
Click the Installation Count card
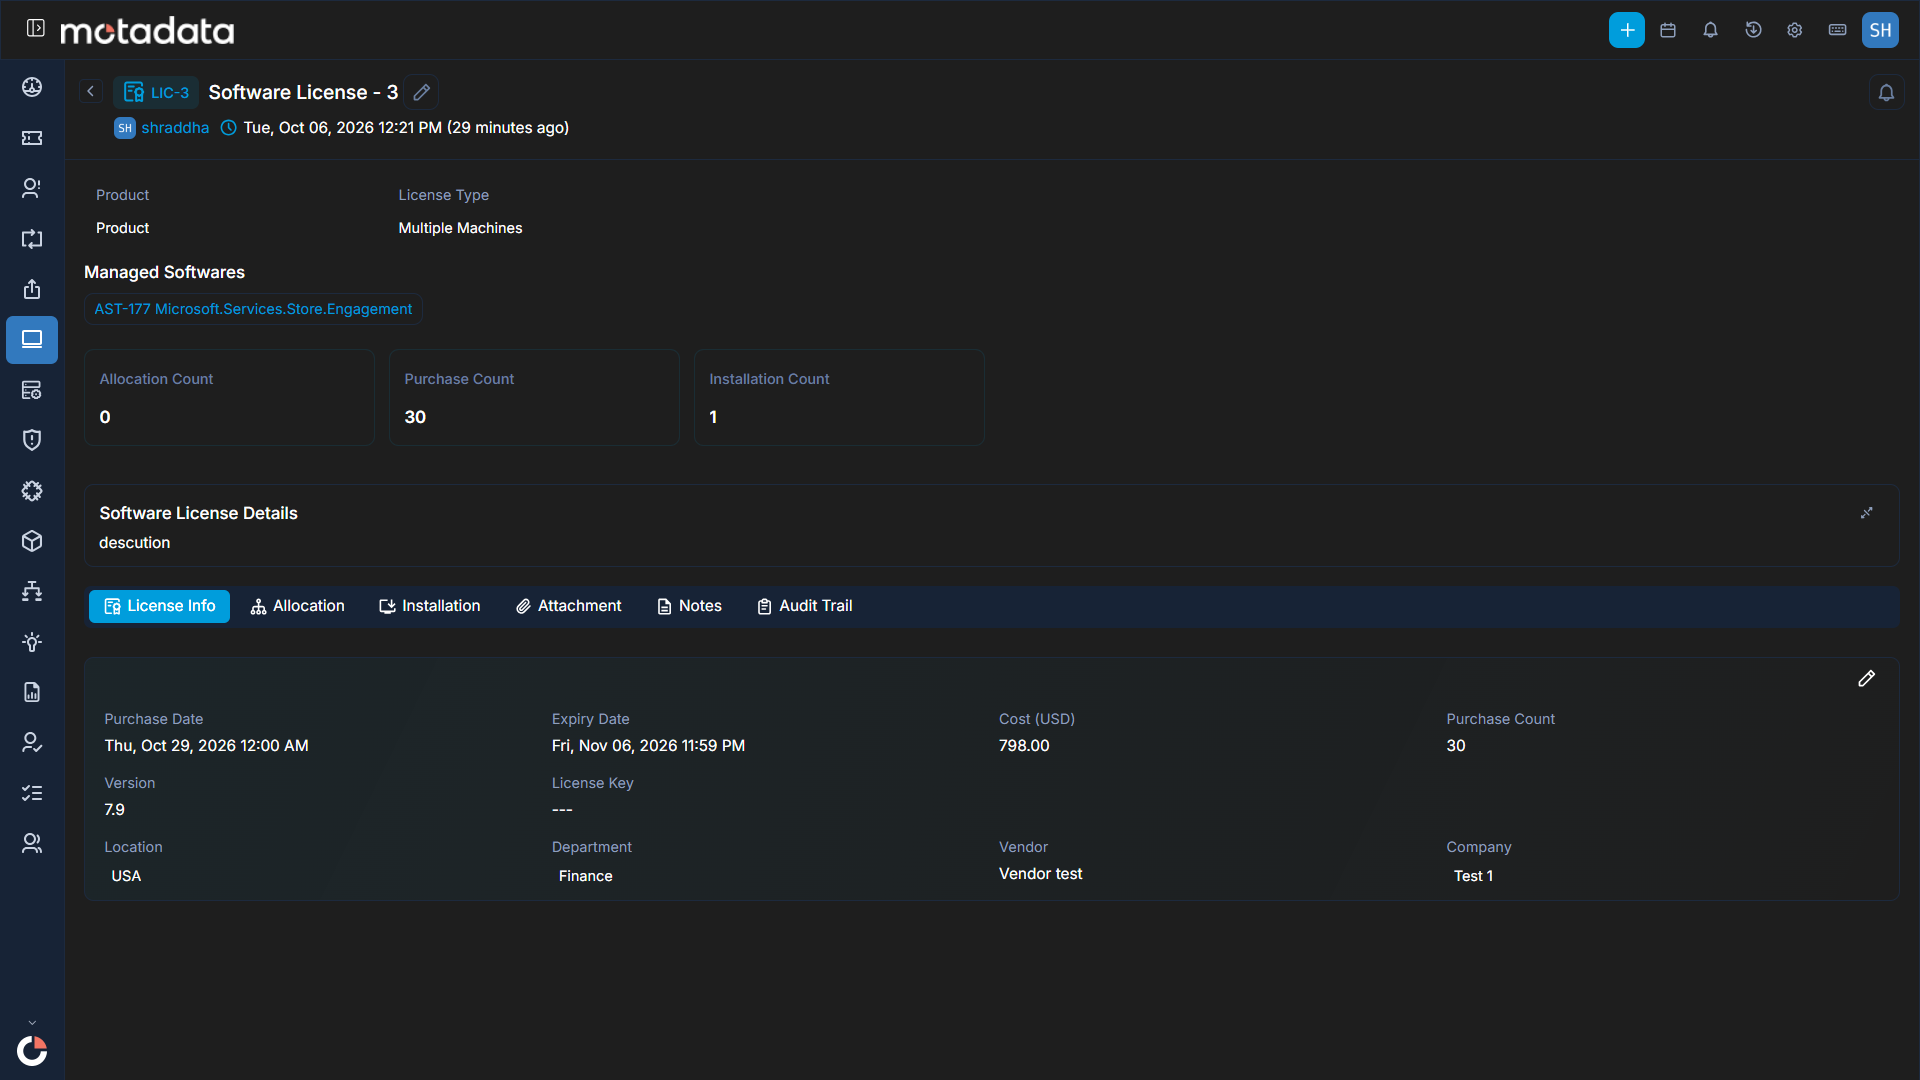(839, 397)
